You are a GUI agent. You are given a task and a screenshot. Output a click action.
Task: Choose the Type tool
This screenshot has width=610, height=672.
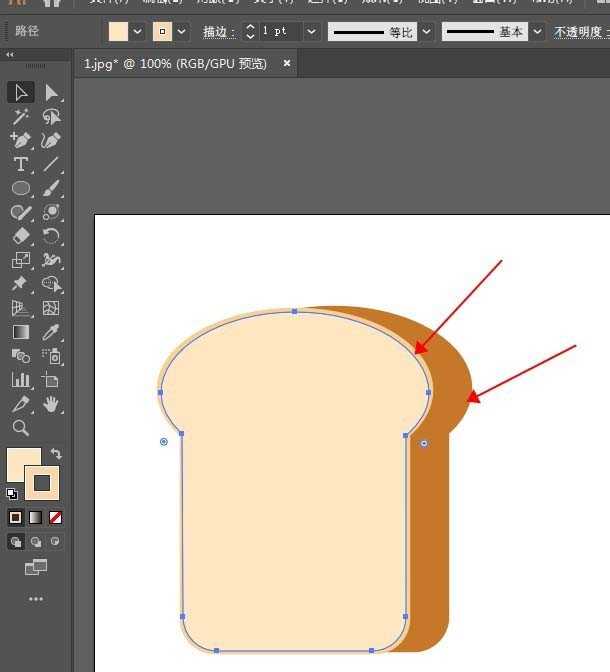click(x=20, y=165)
